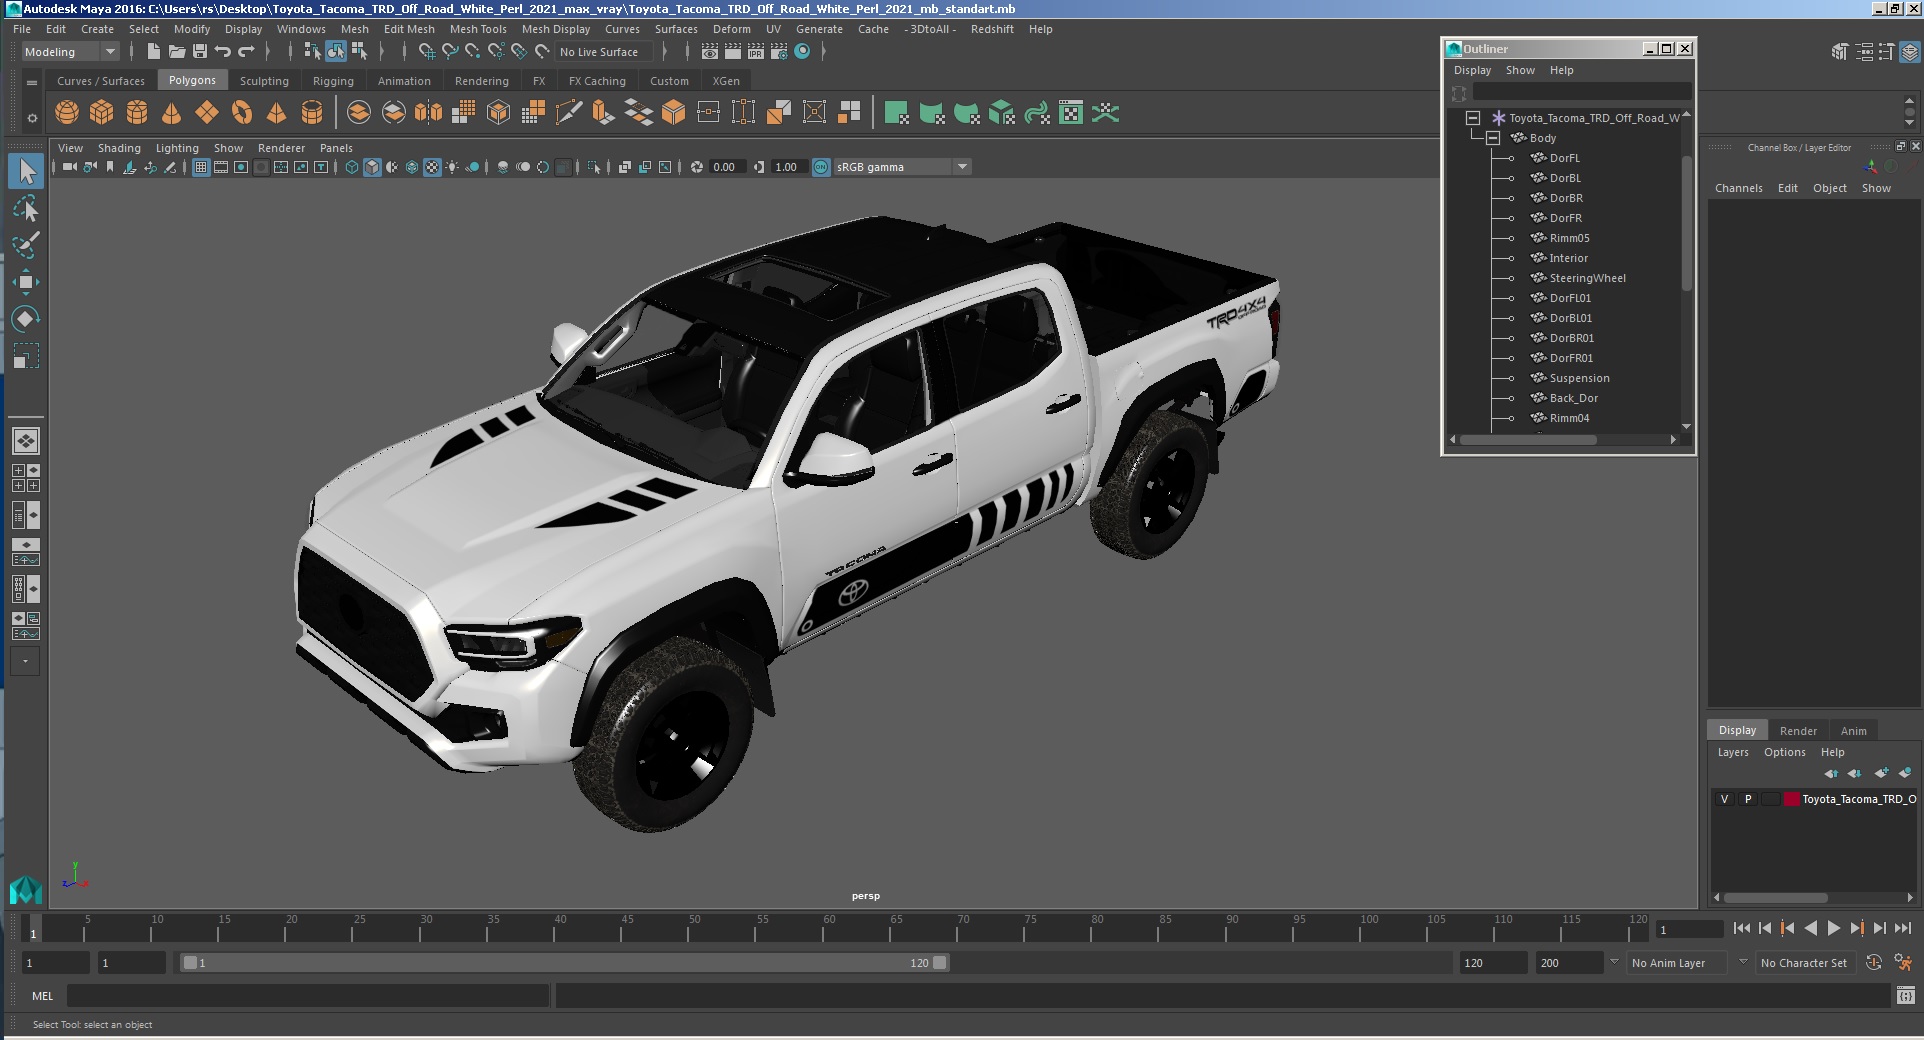Switch to the Render layer tab
1924x1040 pixels.
tap(1798, 731)
